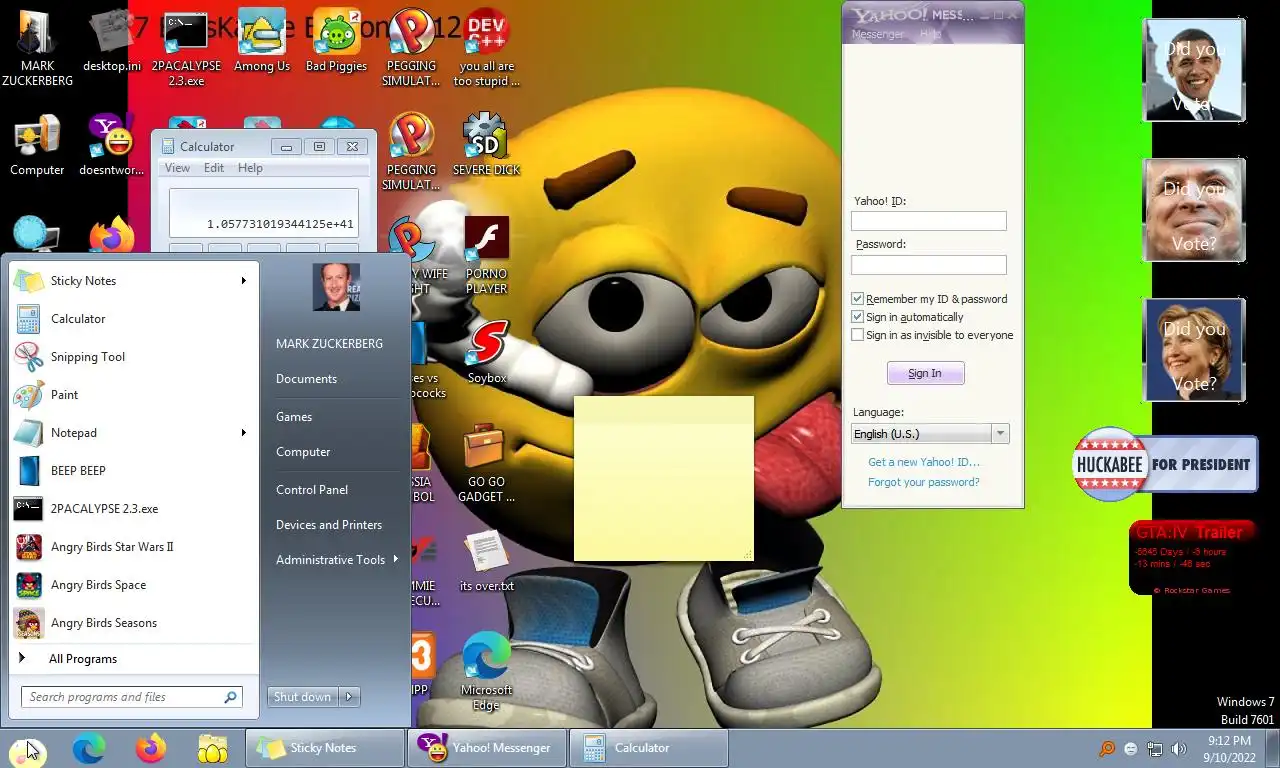Focus the Password input field
The image size is (1280, 768).
tap(929, 265)
